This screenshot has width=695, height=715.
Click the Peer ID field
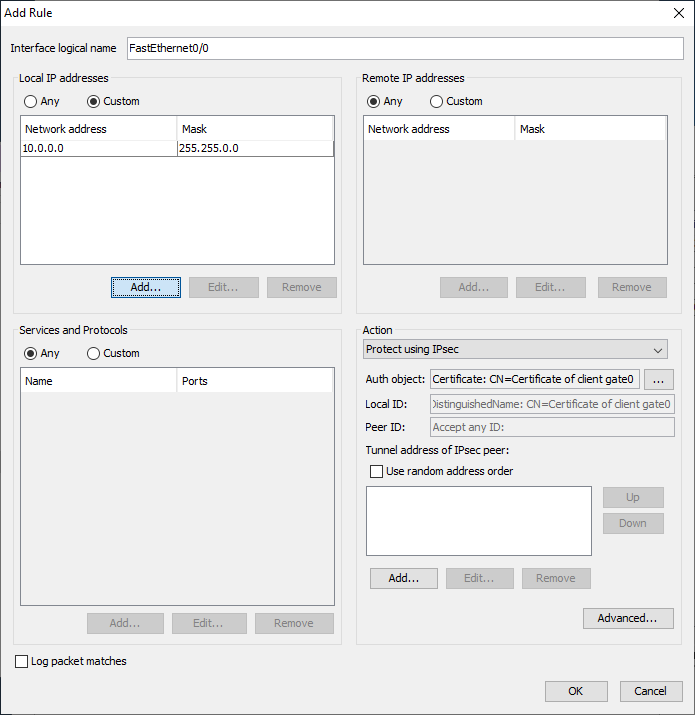pyautogui.click(x=552, y=427)
